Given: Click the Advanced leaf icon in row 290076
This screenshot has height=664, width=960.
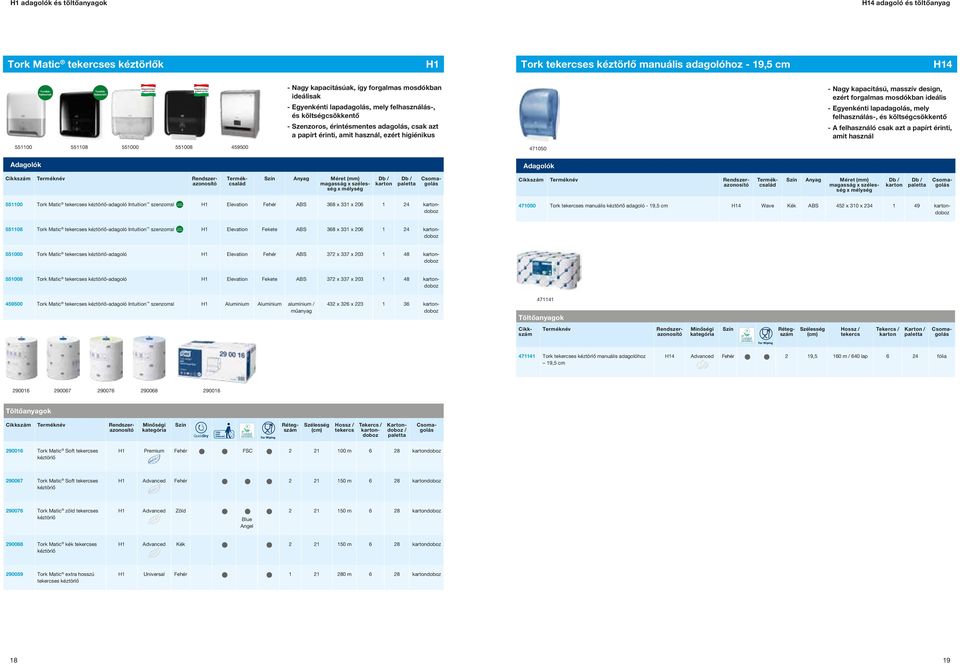Looking at the screenshot, I should [154, 518].
